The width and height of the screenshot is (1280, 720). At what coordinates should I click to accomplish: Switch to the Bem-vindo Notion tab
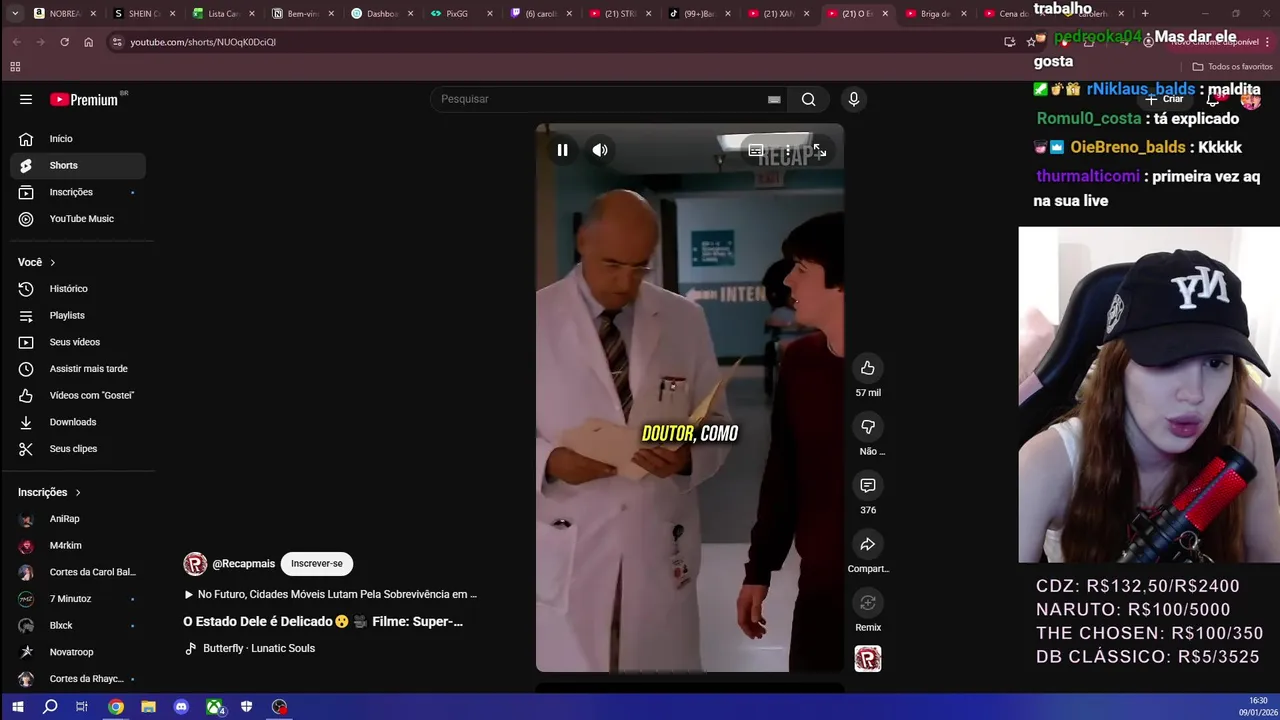302,14
